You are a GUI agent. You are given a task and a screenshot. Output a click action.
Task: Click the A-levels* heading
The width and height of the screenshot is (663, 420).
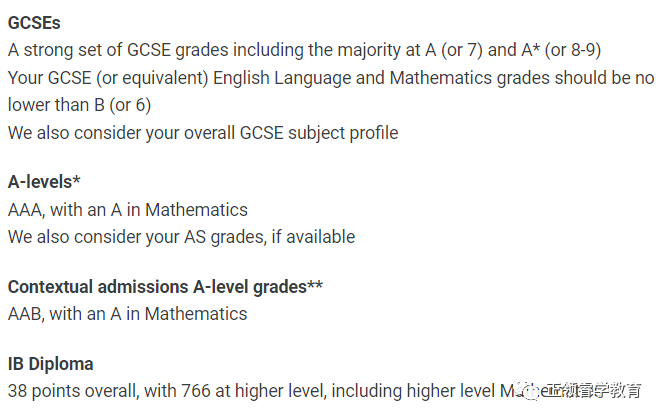(44, 182)
